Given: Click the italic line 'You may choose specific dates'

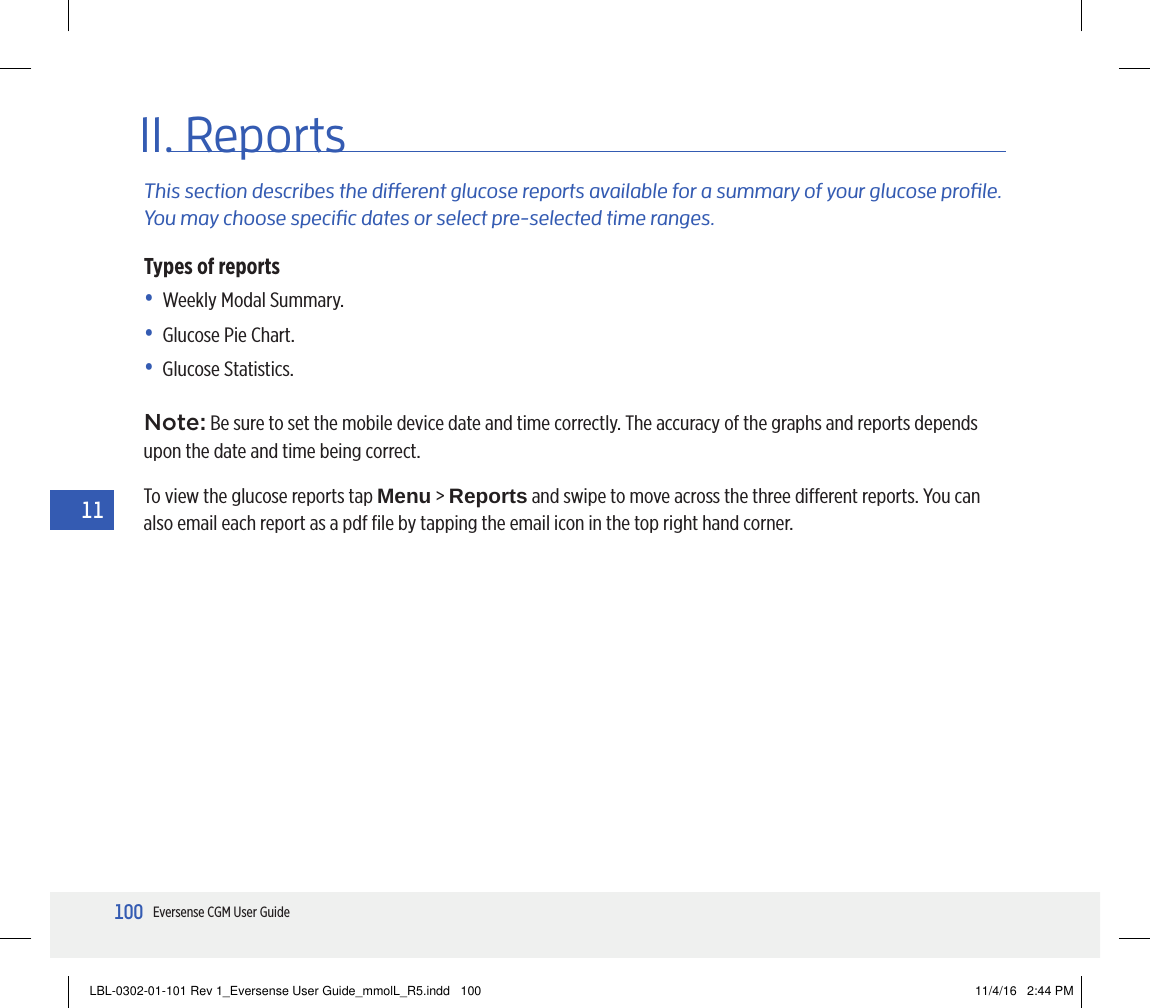Looking at the screenshot, I should [429, 219].
